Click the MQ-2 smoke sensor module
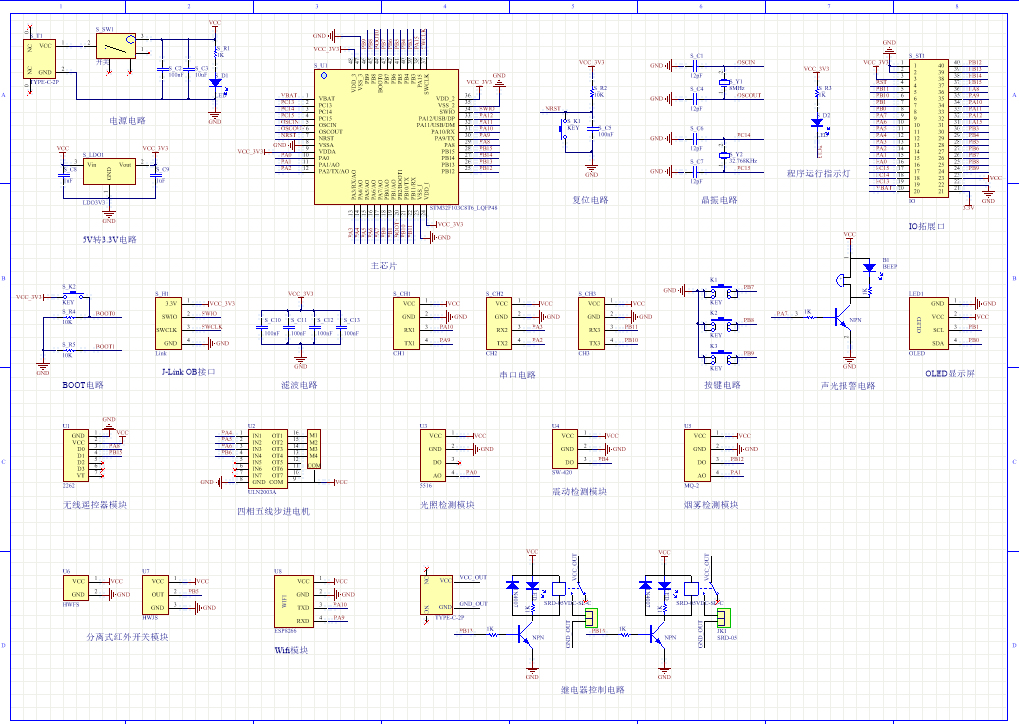The height and width of the screenshot is (724, 1019). pos(698,455)
